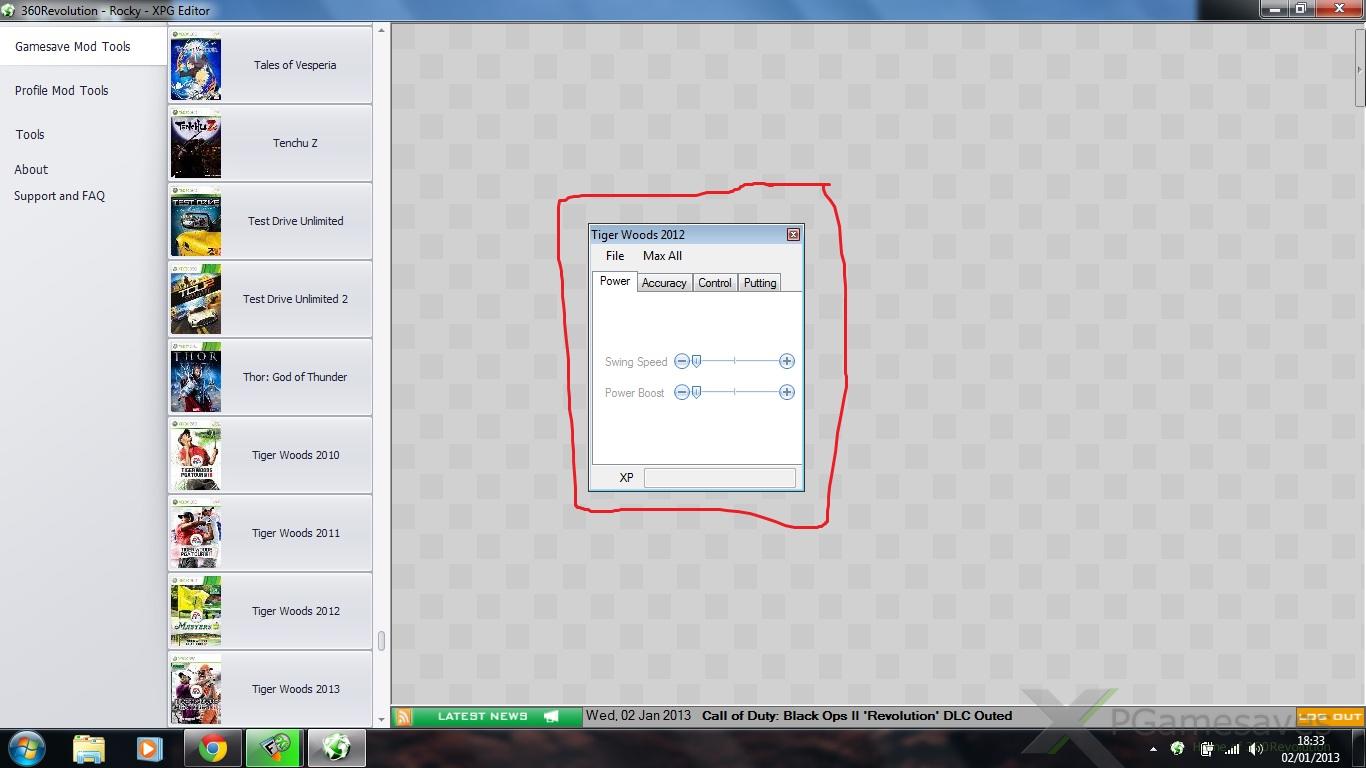Image resolution: width=1366 pixels, height=768 pixels.
Task: Open the Windows Start menu
Action: pyautogui.click(x=26, y=748)
